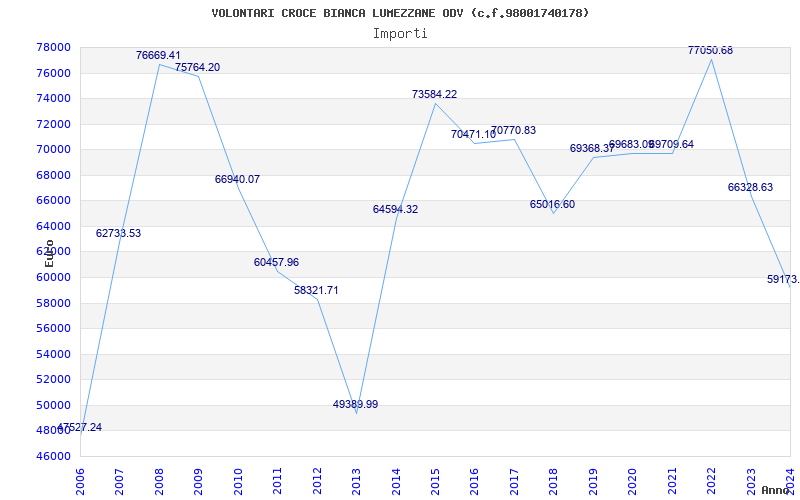Viewport: 800px width, 500px height.
Task: Click the 72000 y-axis tick label
Action: [x=53, y=124]
